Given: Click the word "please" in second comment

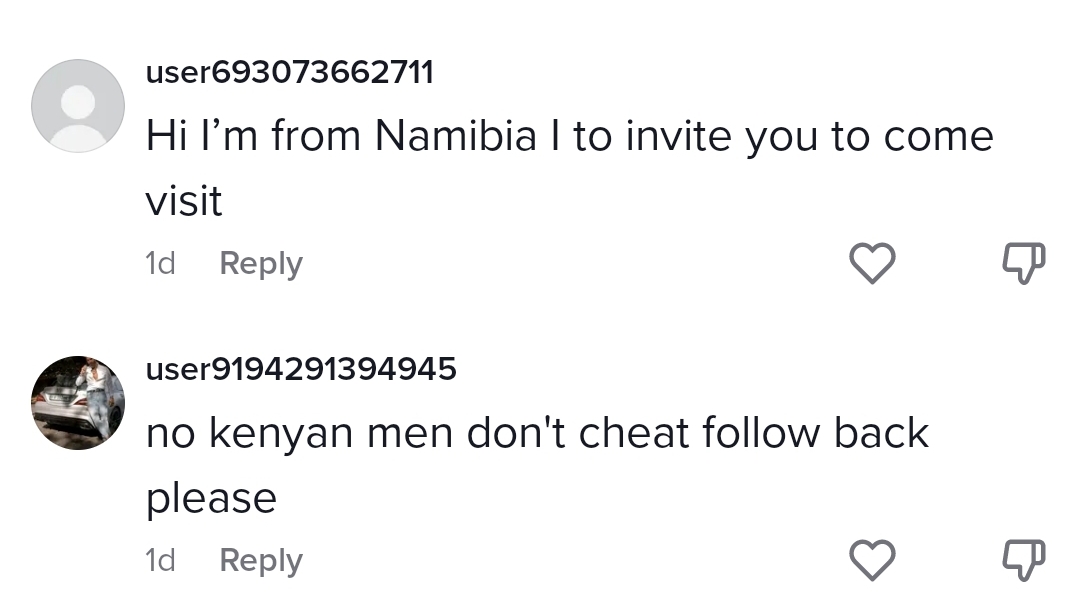Looking at the screenshot, I should click(211, 498).
